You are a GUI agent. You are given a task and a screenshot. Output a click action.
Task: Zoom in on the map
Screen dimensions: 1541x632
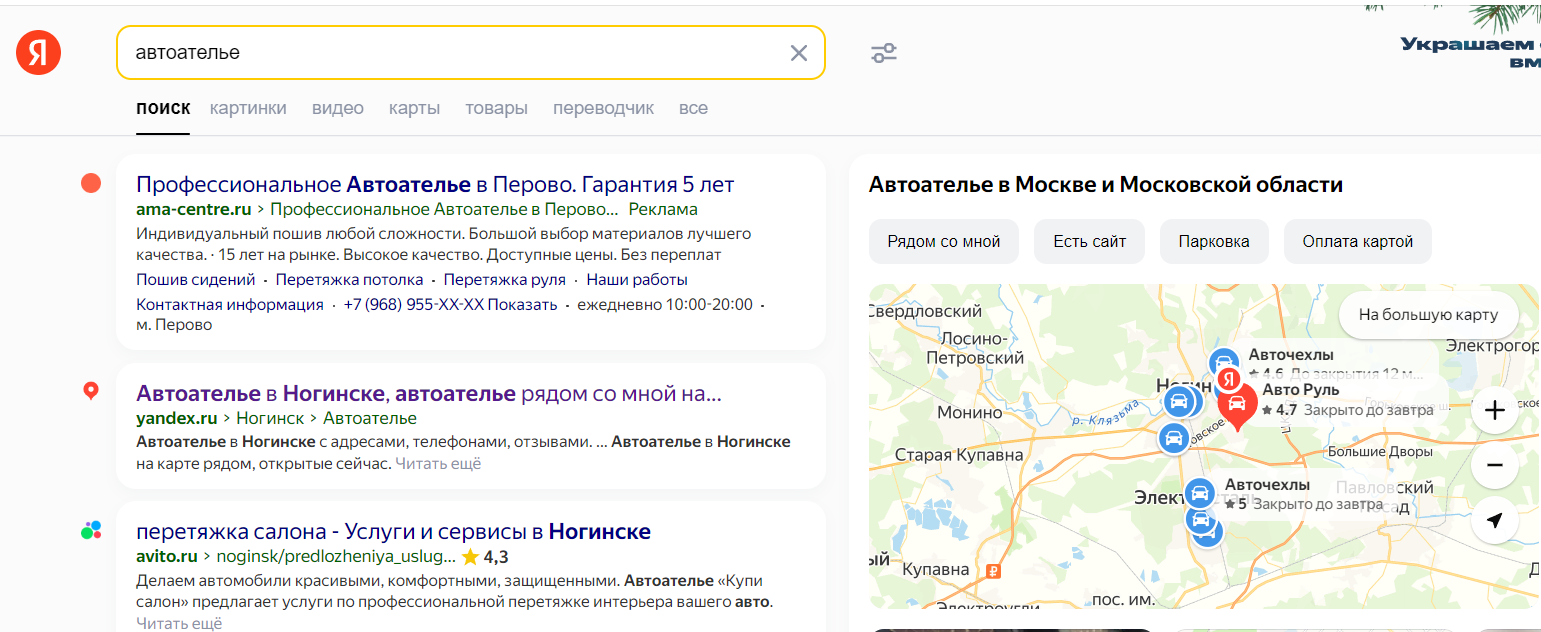click(1494, 411)
